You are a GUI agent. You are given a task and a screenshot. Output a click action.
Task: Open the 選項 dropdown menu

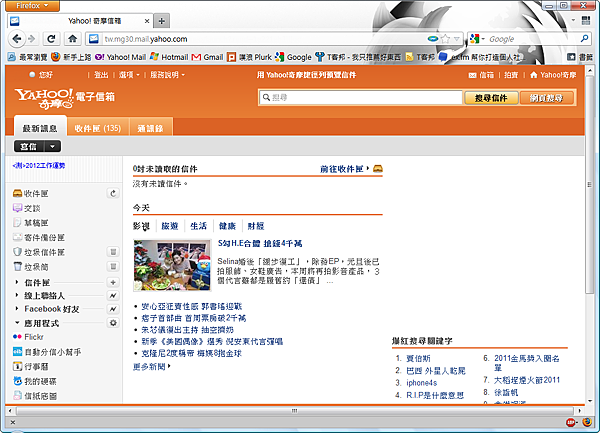pos(129,75)
